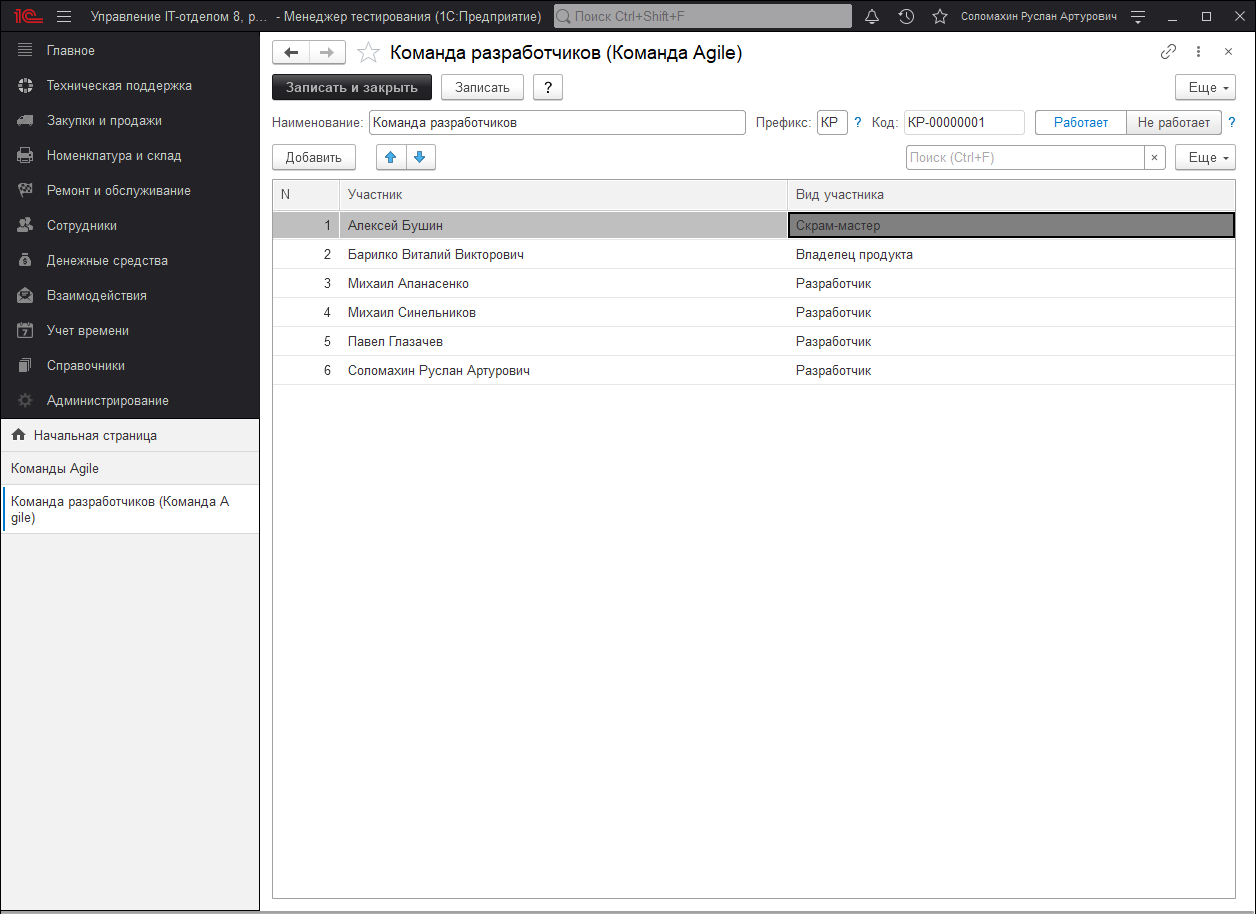Switch to the Команды Agile tab
Image resolution: width=1256 pixels, height=914 pixels.
tap(55, 468)
